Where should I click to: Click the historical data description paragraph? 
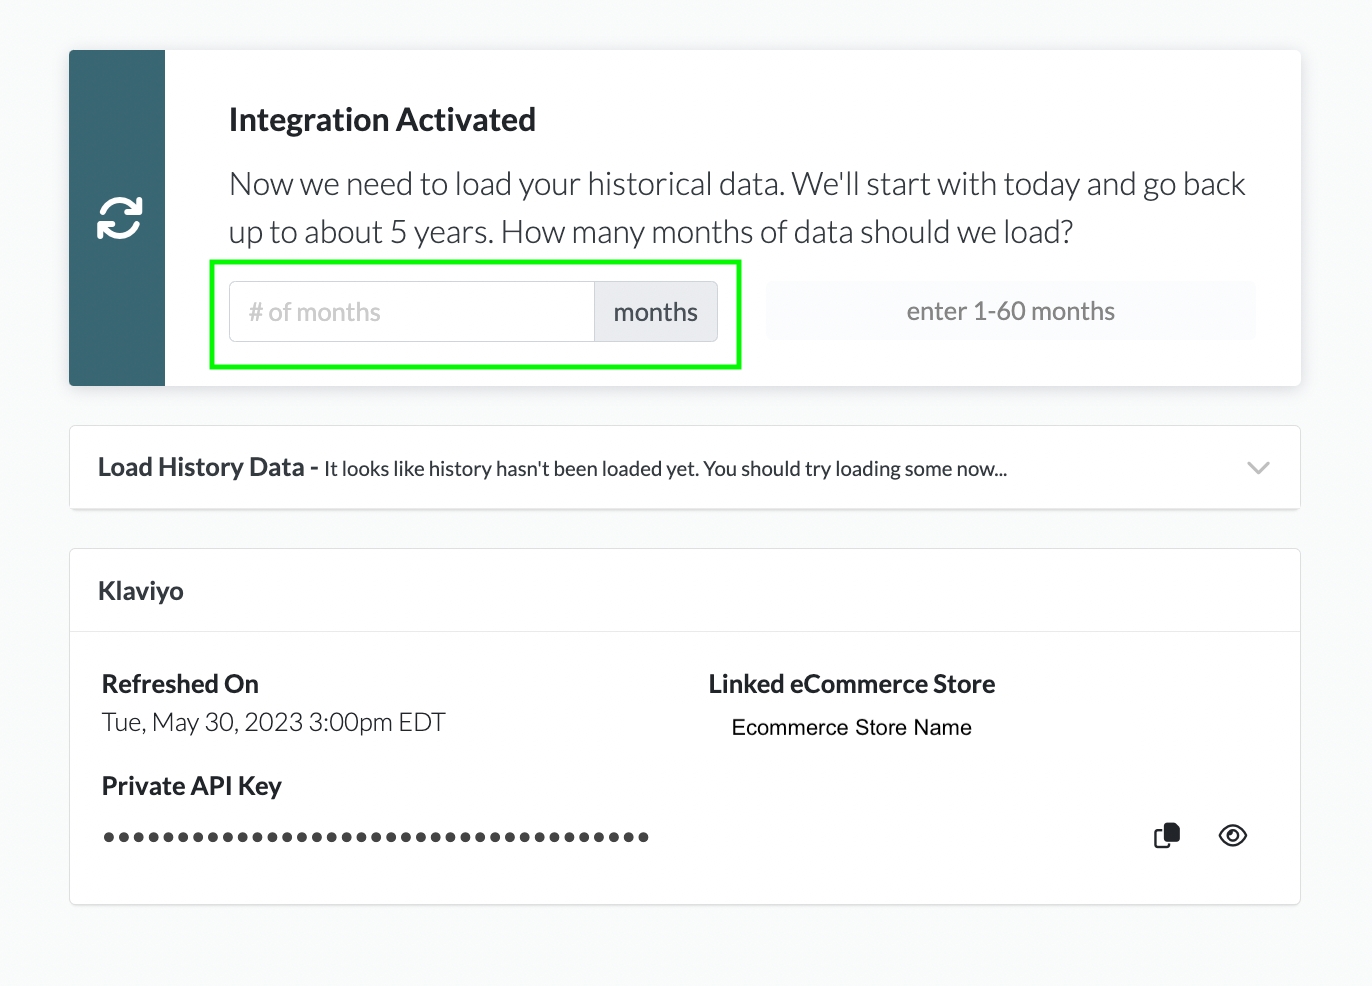[x=736, y=208]
